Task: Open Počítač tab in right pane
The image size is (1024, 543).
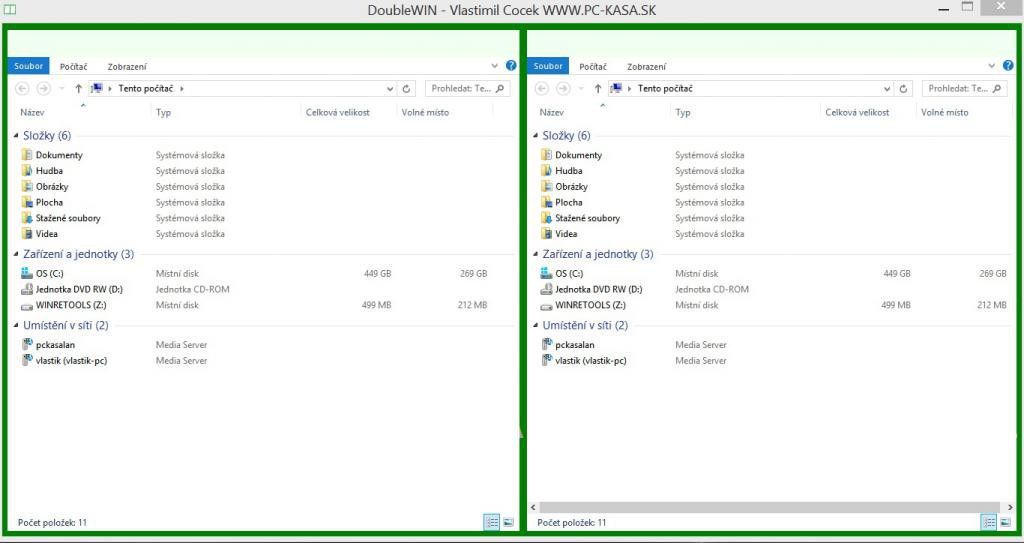Action: [593, 67]
